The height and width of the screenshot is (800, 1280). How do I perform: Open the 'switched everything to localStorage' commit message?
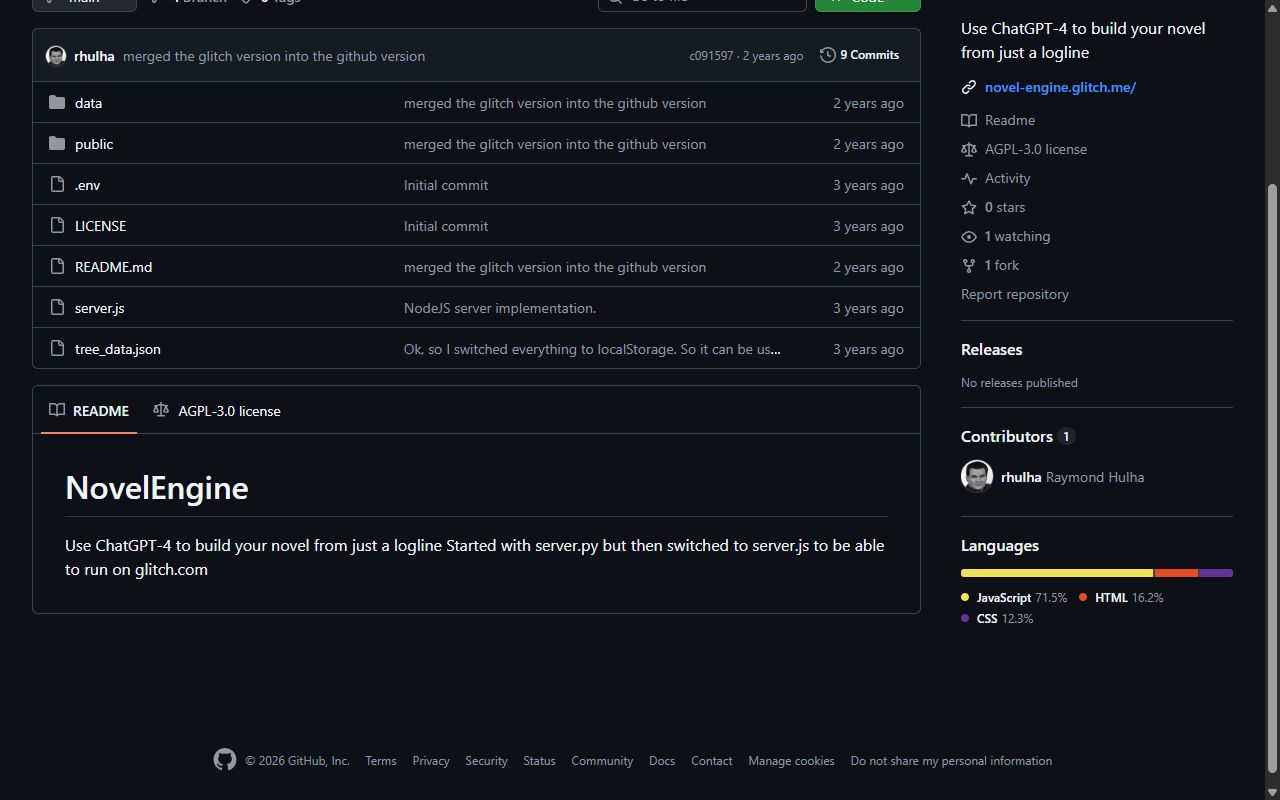coord(592,349)
